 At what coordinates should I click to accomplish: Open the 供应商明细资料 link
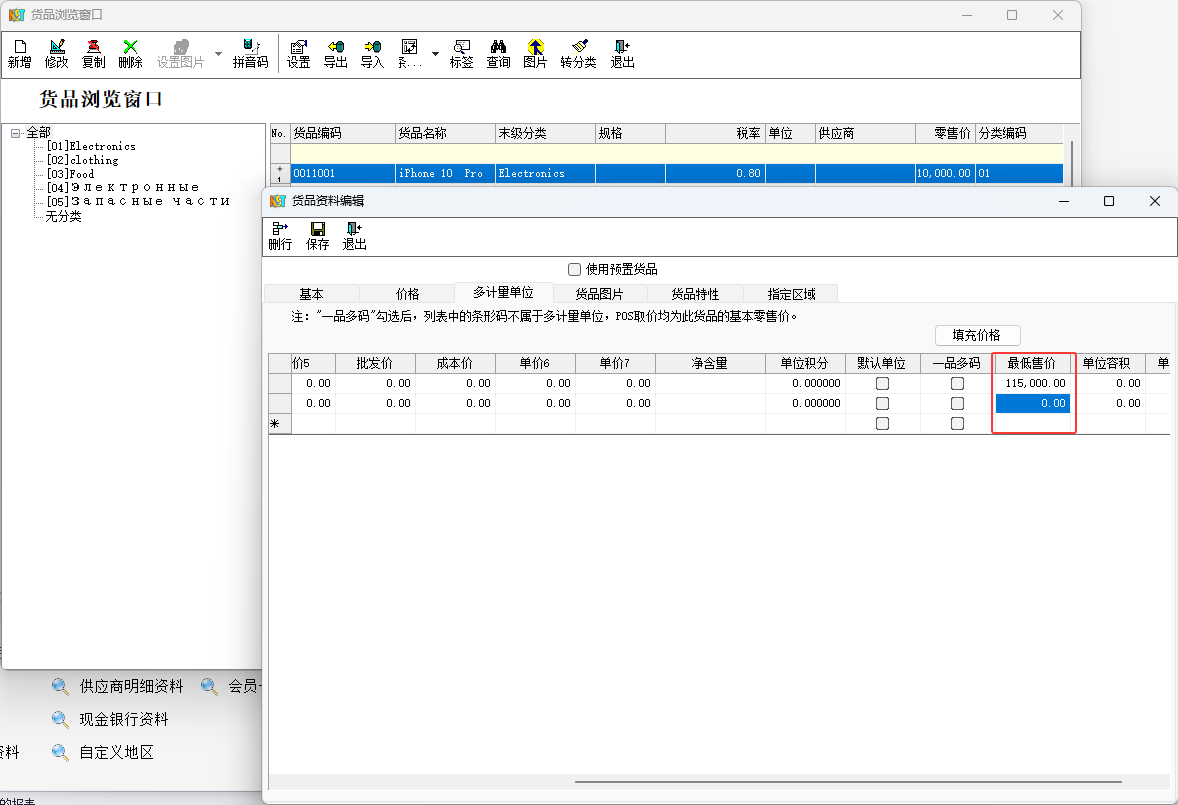(x=131, y=686)
